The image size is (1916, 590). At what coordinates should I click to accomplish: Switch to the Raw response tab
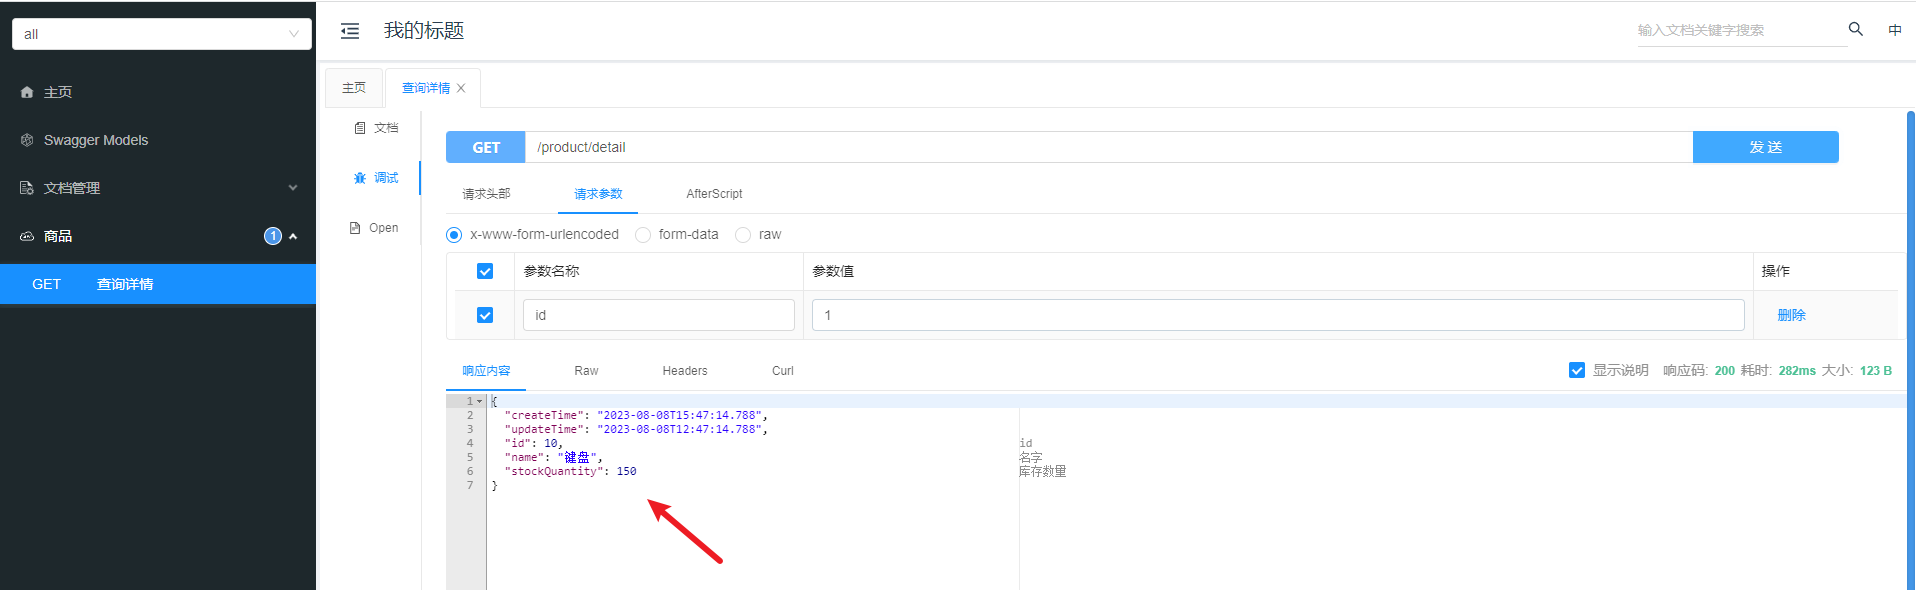coord(586,371)
